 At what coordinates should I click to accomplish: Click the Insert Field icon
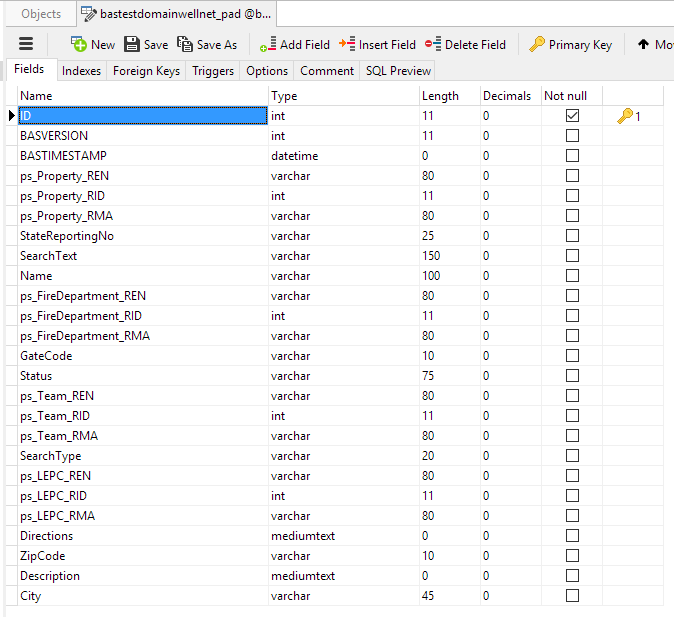point(347,44)
